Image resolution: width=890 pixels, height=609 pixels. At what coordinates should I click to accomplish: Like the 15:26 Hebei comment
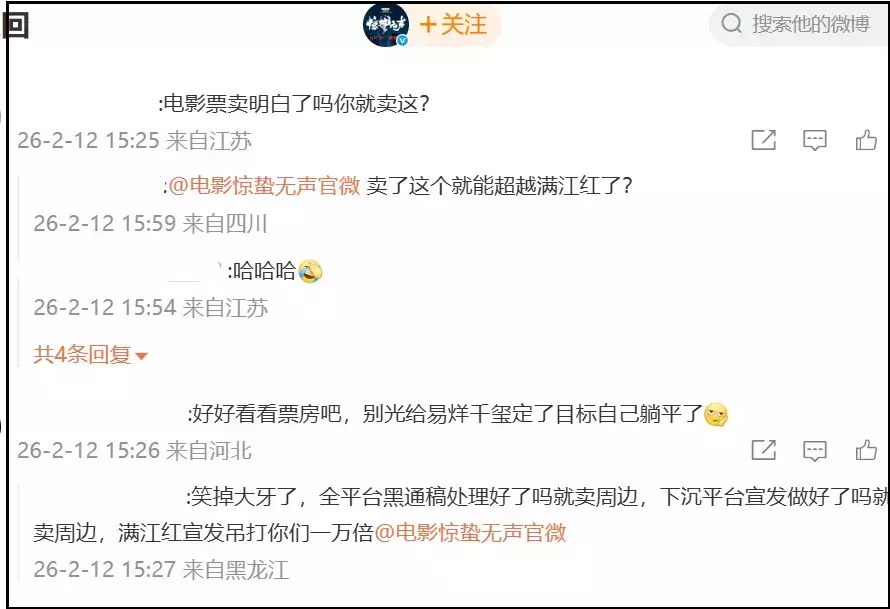click(x=866, y=450)
